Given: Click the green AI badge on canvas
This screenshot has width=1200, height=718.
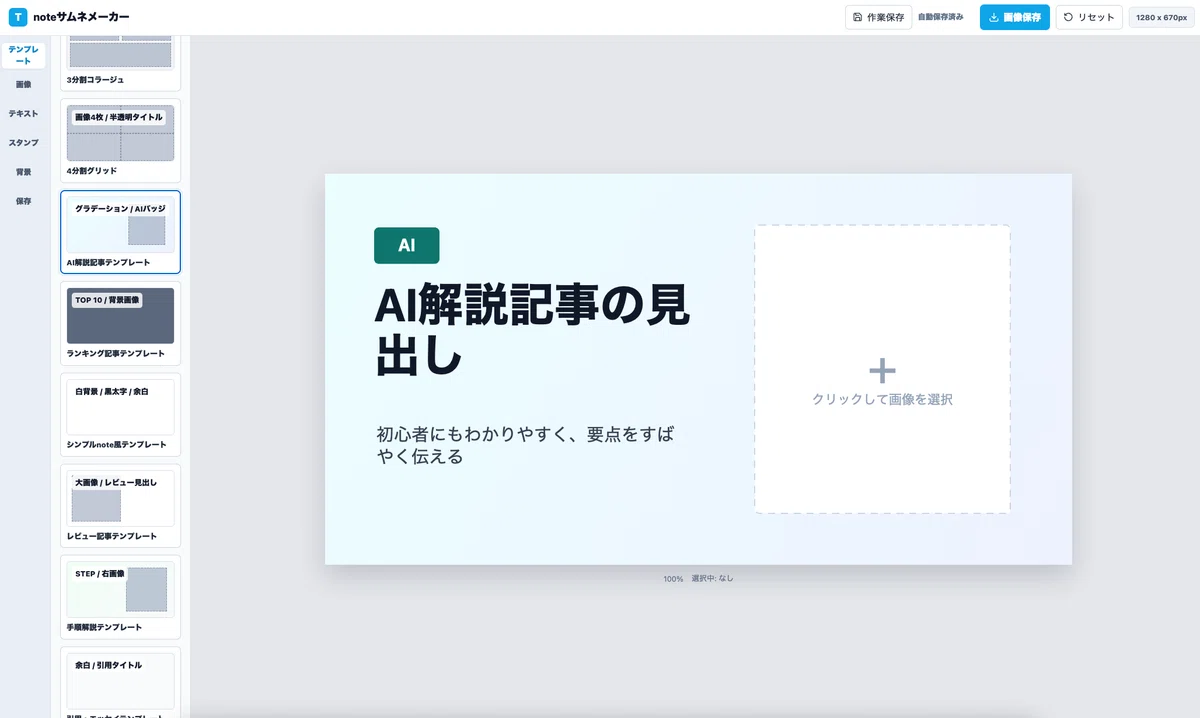Looking at the screenshot, I should click(406, 245).
